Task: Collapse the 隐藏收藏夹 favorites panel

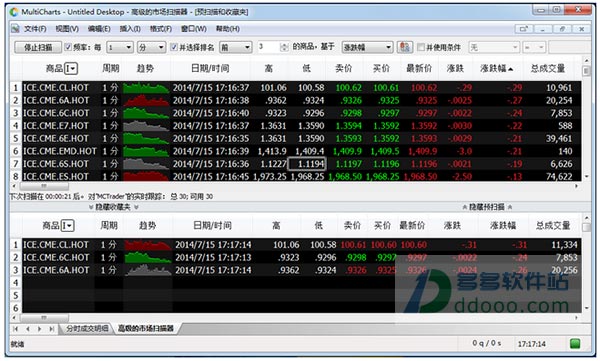Action: coord(113,207)
